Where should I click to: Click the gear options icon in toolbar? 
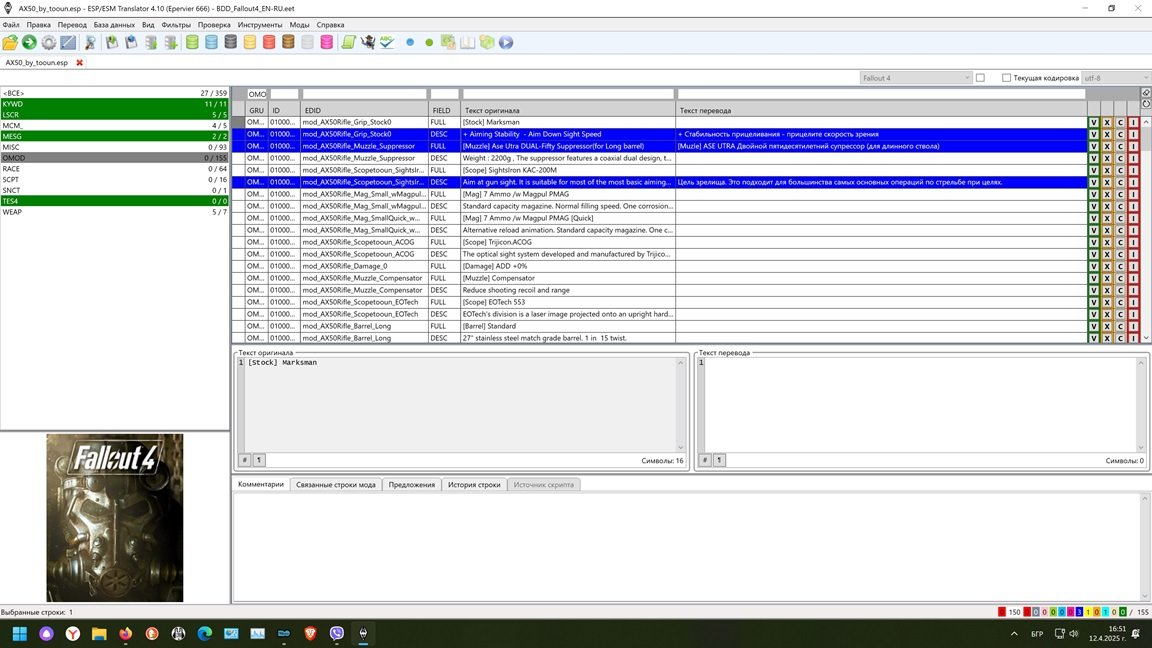tap(48, 42)
